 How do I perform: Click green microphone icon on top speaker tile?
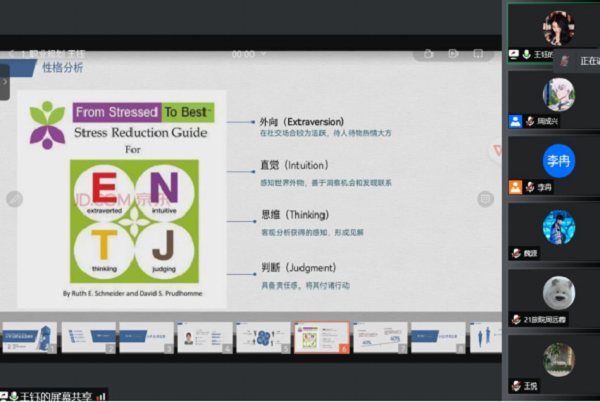[x=527, y=55]
